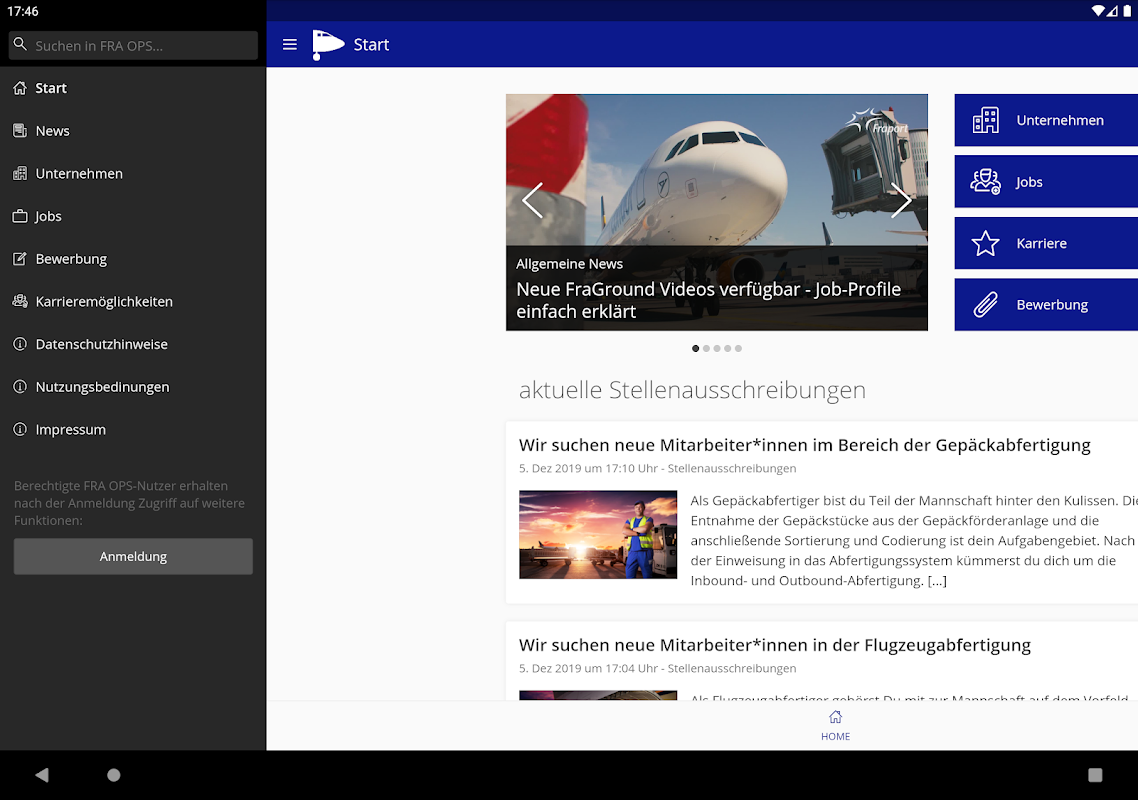The width and height of the screenshot is (1138, 800).
Task: Open Impressum in the sidebar
Action: pyautogui.click(x=133, y=429)
